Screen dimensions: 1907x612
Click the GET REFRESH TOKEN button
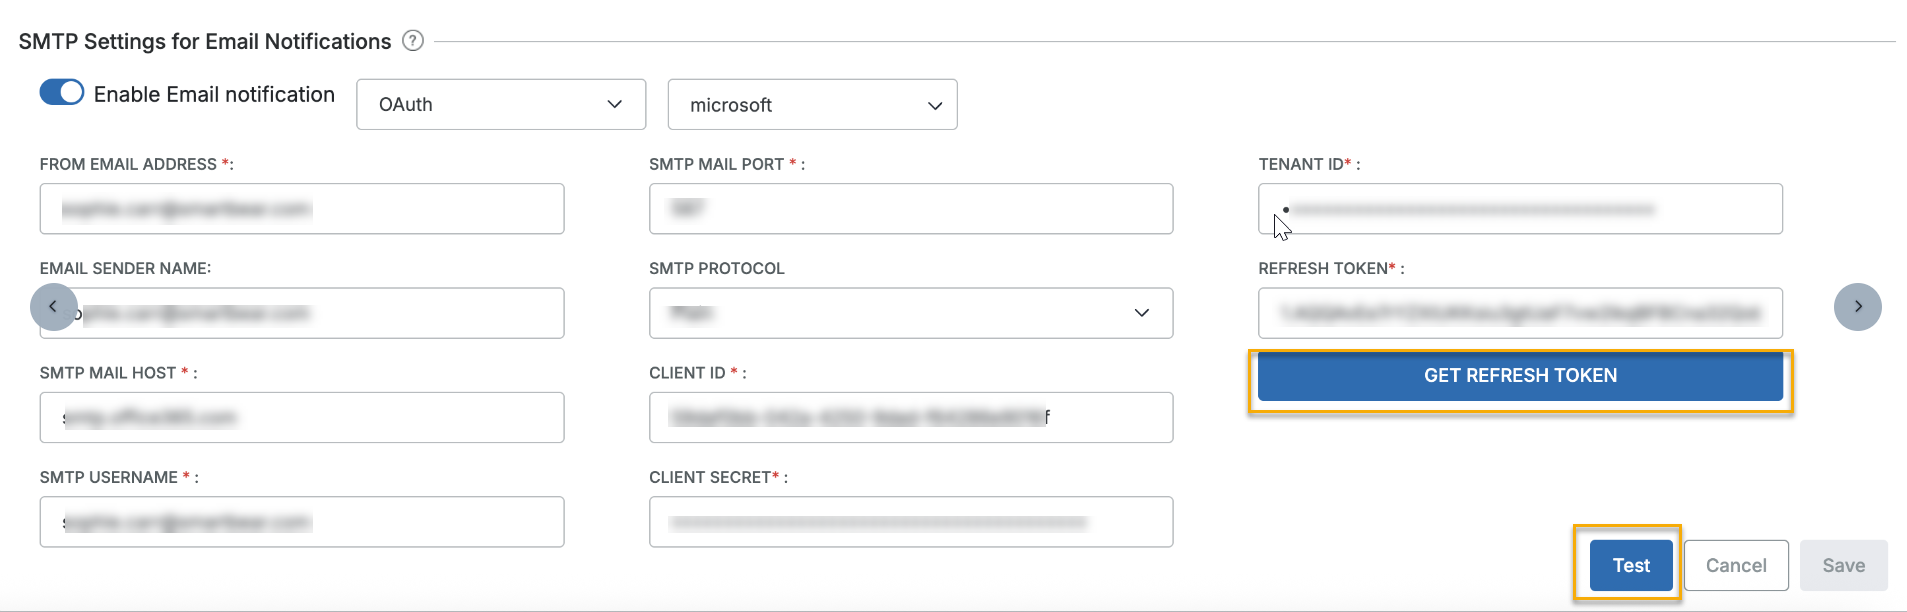click(1519, 376)
